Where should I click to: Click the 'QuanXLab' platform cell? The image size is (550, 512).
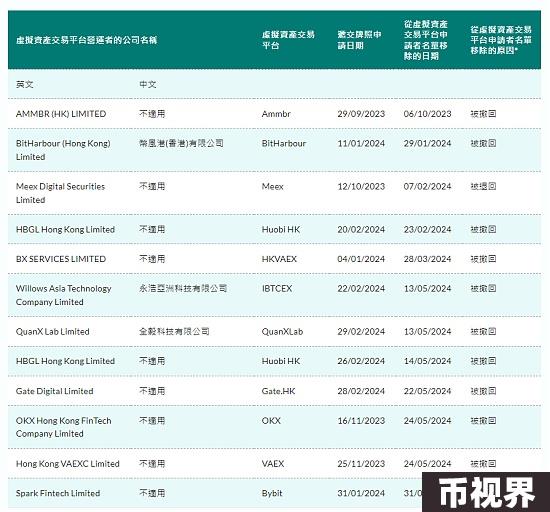(282, 332)
